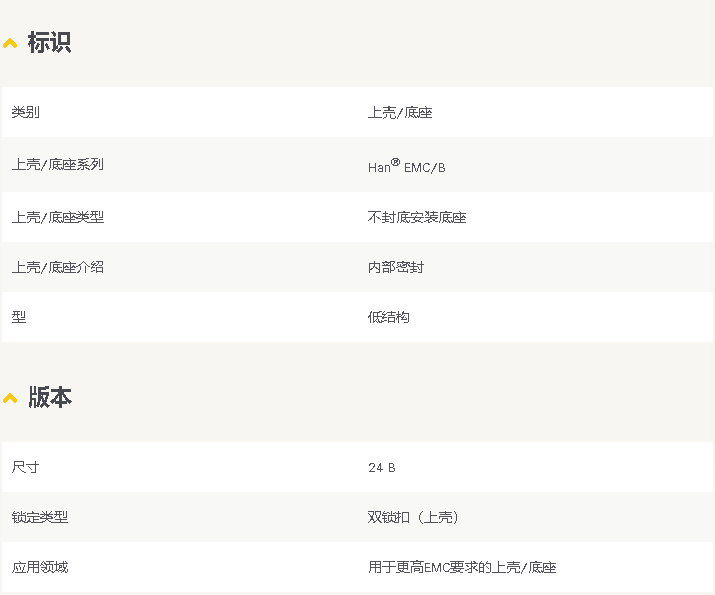
Task: Select the 用于更高EMC要求的上壳/底座 value
Action: click(462, 567)
